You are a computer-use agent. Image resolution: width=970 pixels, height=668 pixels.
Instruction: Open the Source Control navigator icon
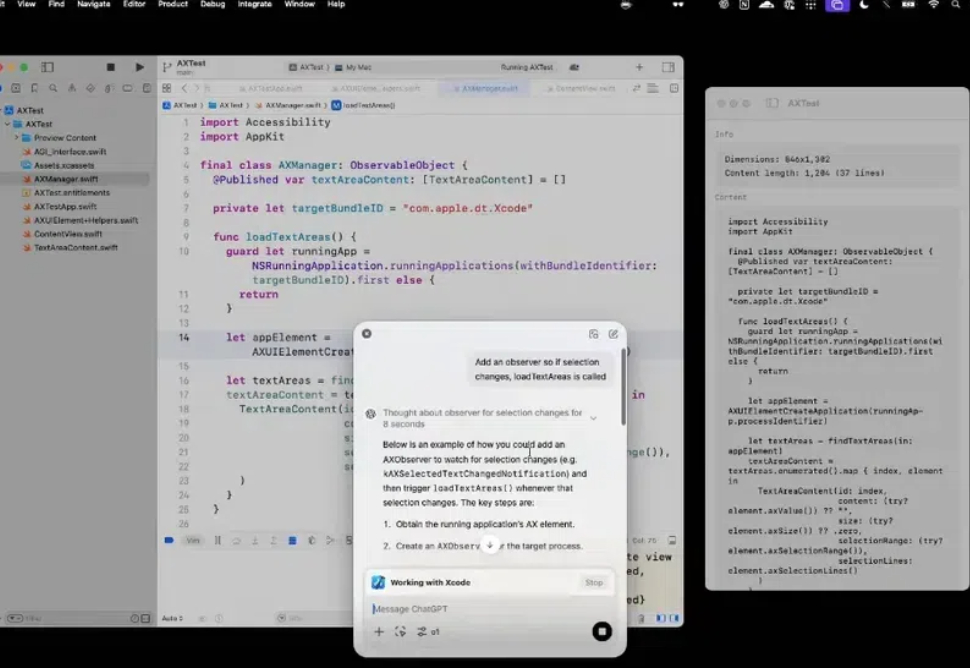coord(16,88)
